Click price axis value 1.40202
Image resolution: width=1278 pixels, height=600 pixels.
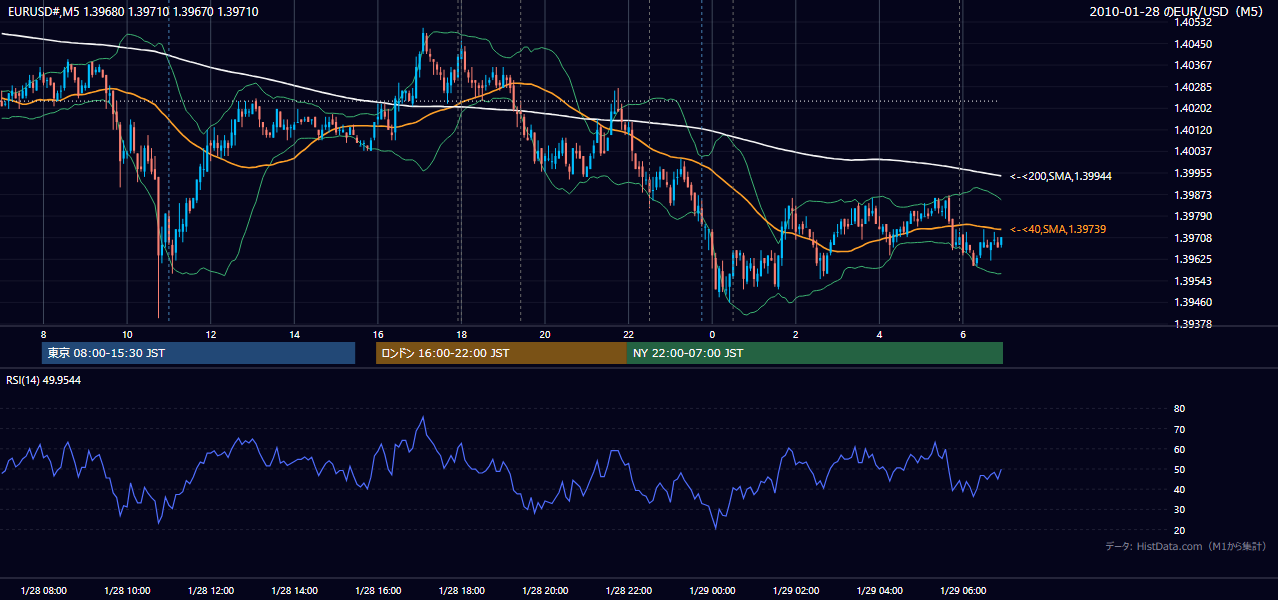1192,108
